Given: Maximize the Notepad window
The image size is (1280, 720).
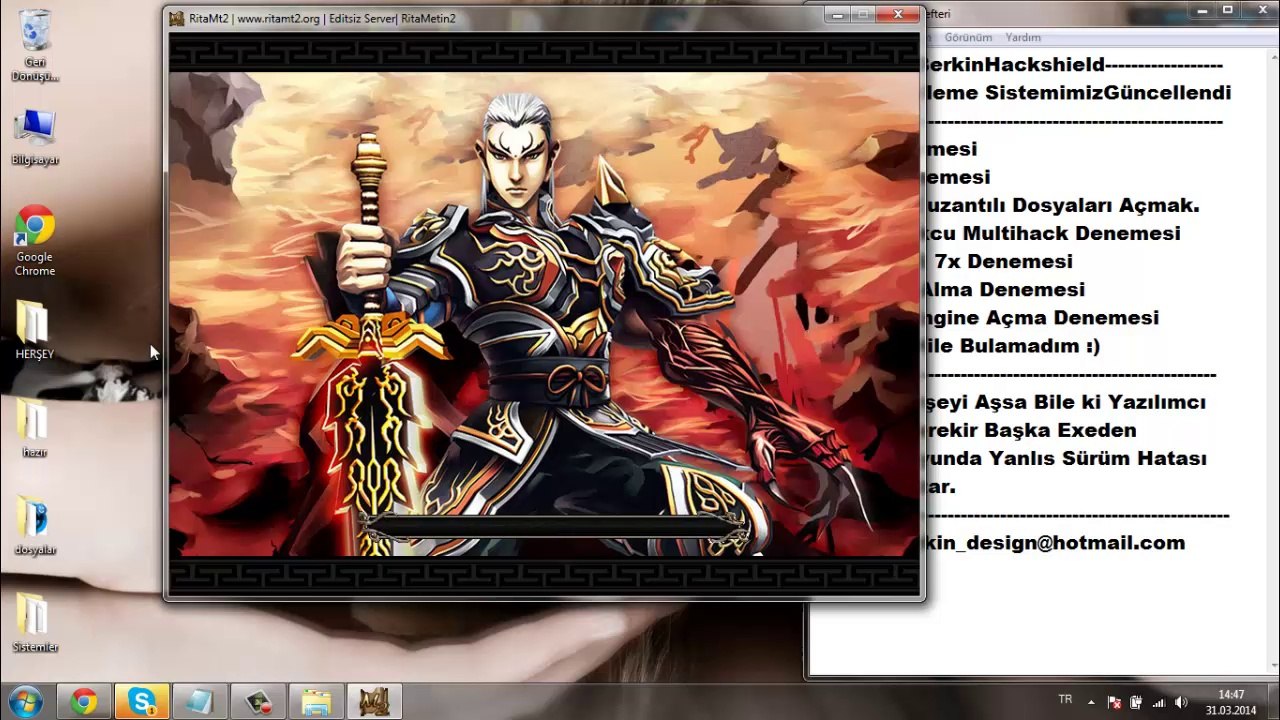Looking at the screenshot, I should pyautogui.click(x=1227, y=10).
